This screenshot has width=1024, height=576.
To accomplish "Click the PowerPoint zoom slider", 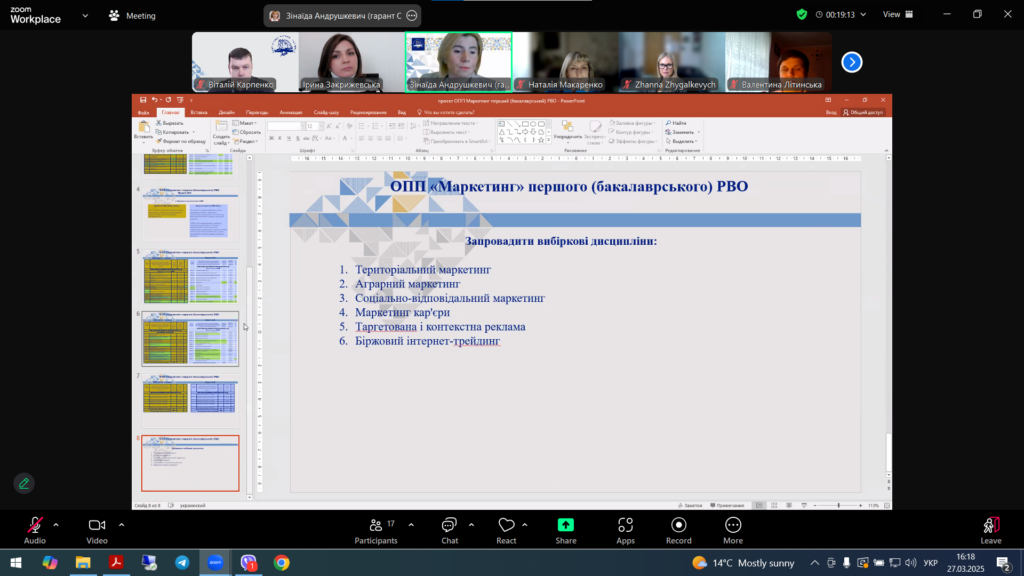I will click(839, 505).
